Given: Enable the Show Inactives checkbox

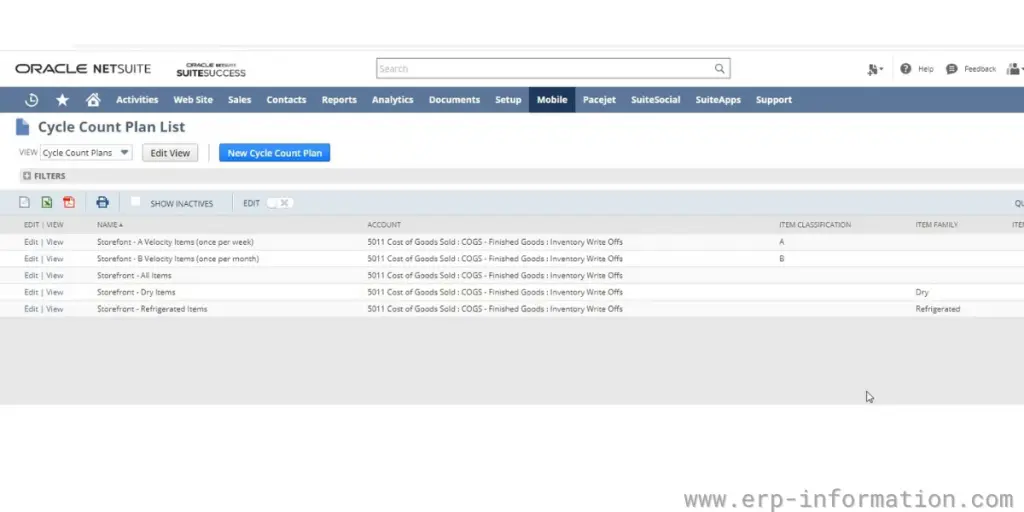Looking at the screenshot, I should (136, 202).
